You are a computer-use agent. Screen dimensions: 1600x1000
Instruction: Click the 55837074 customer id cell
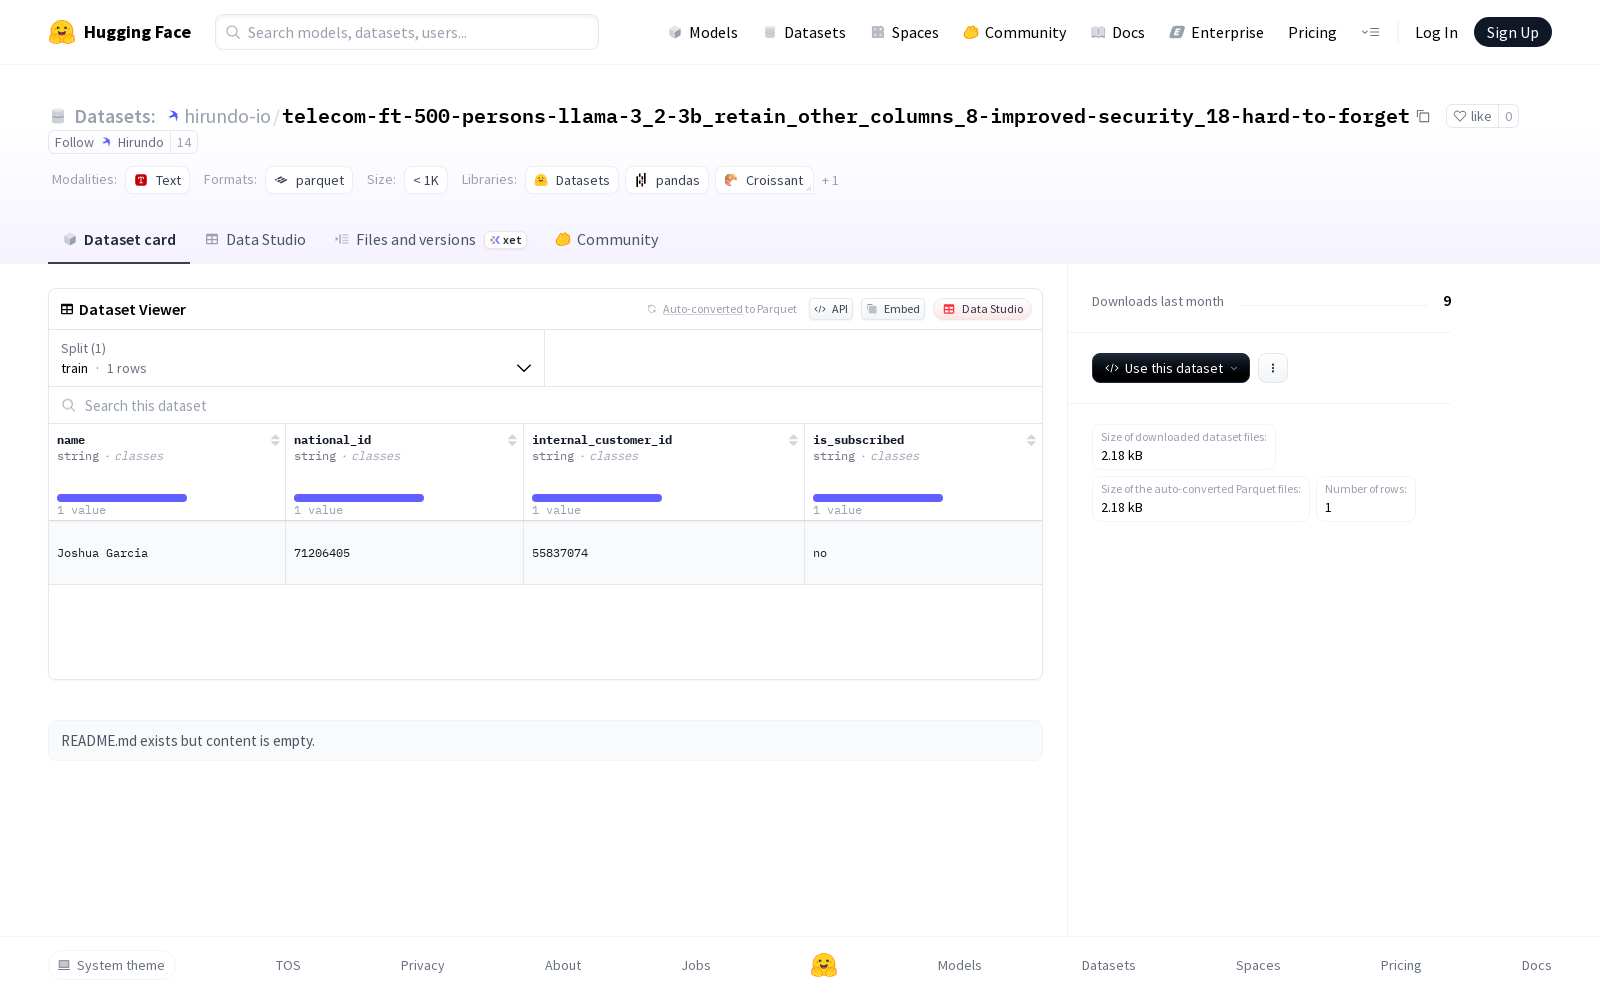coord(664,553)
